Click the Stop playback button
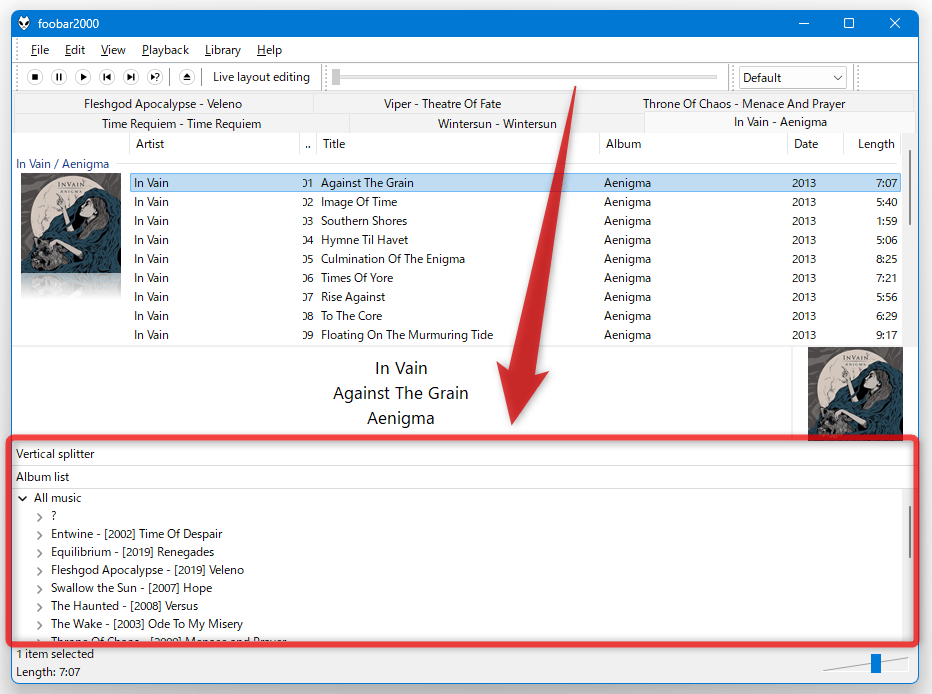 coord(35,77)
